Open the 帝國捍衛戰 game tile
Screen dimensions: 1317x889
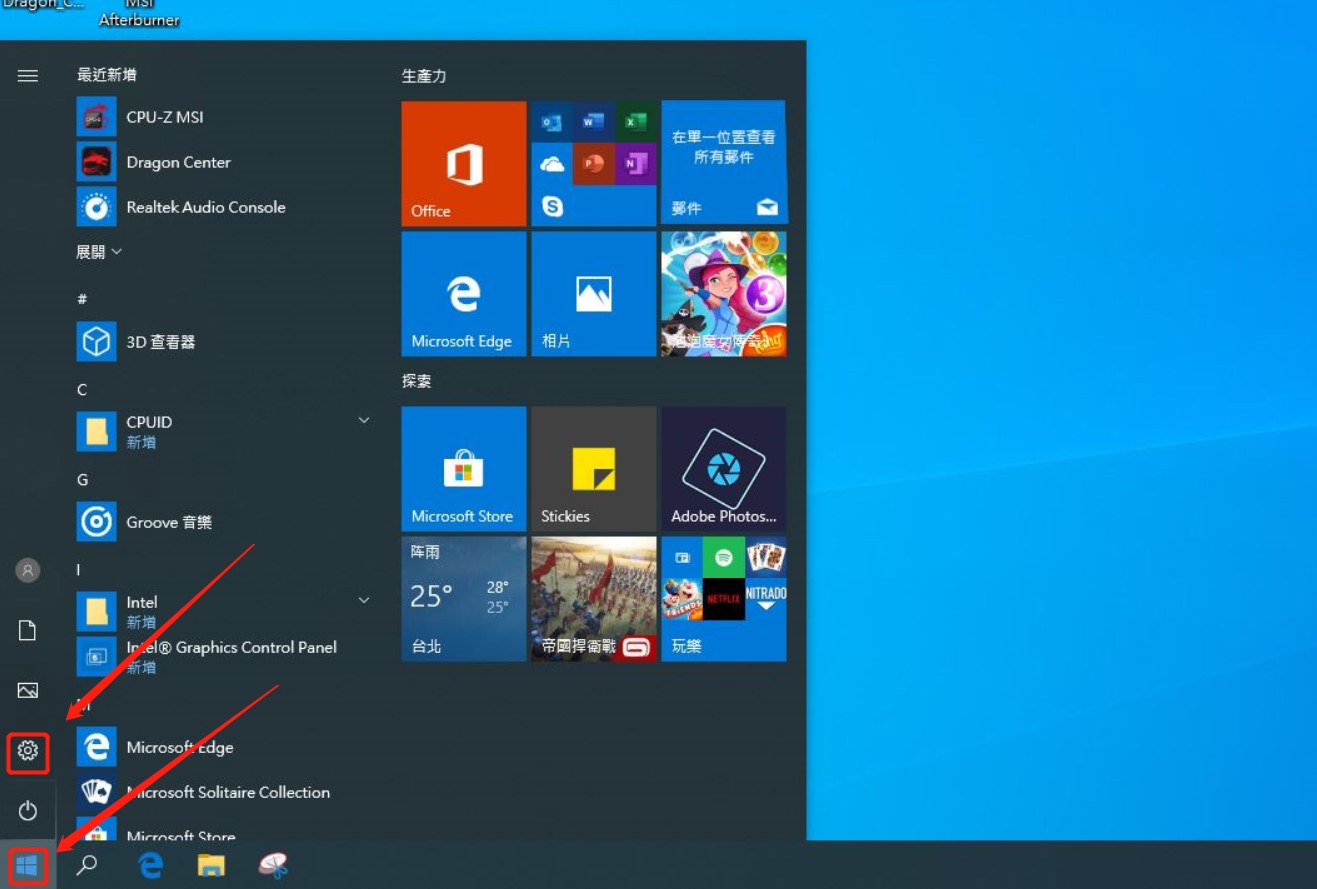[x=594, y=599]
